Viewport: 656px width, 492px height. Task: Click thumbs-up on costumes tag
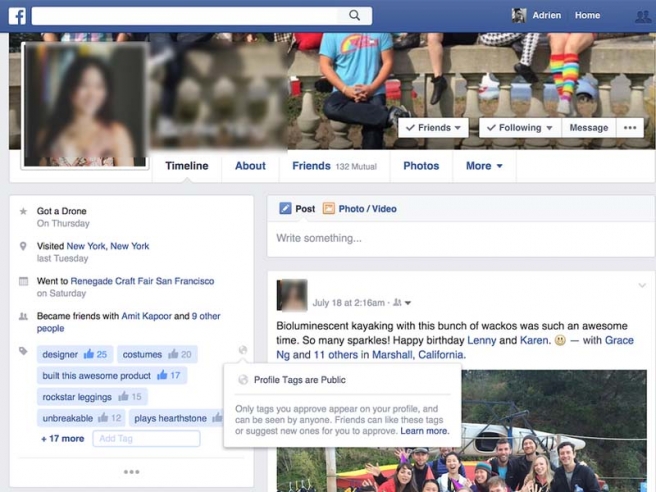coord(174,354)
